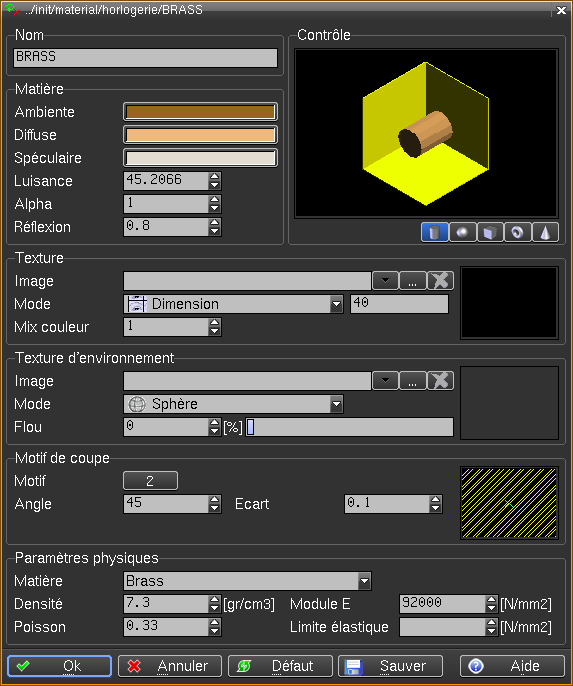The width and height of the screenshot is (573, 686).
Task: Click the Ok button
Action: click(x=59, y=666)
